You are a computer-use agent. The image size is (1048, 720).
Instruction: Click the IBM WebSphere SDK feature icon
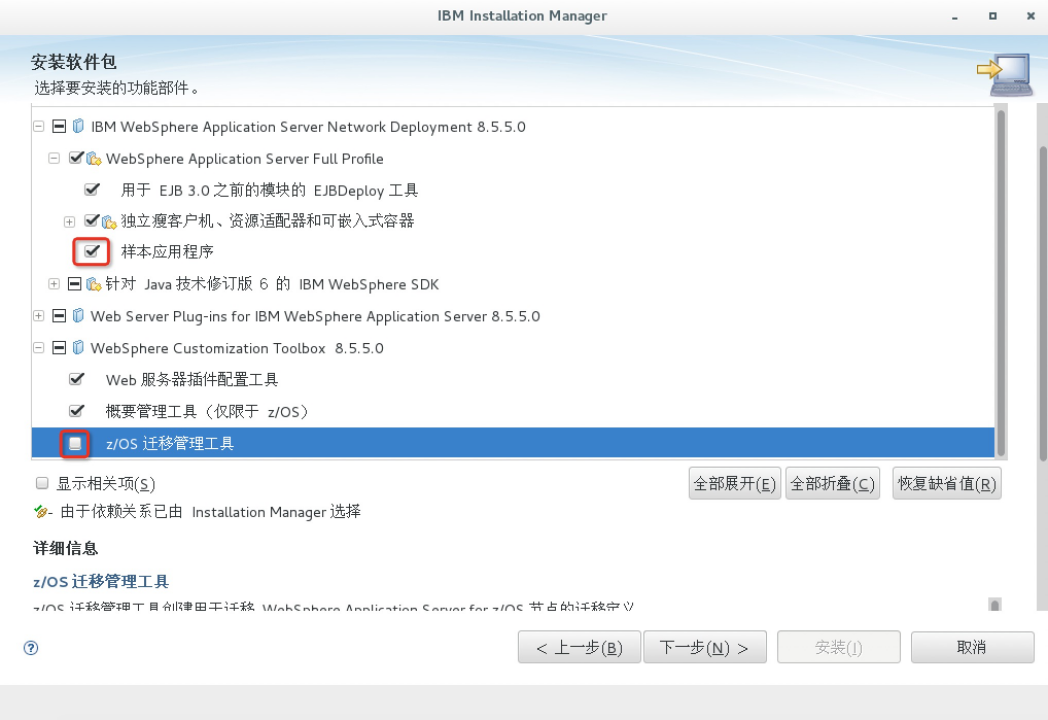[94, 284]
